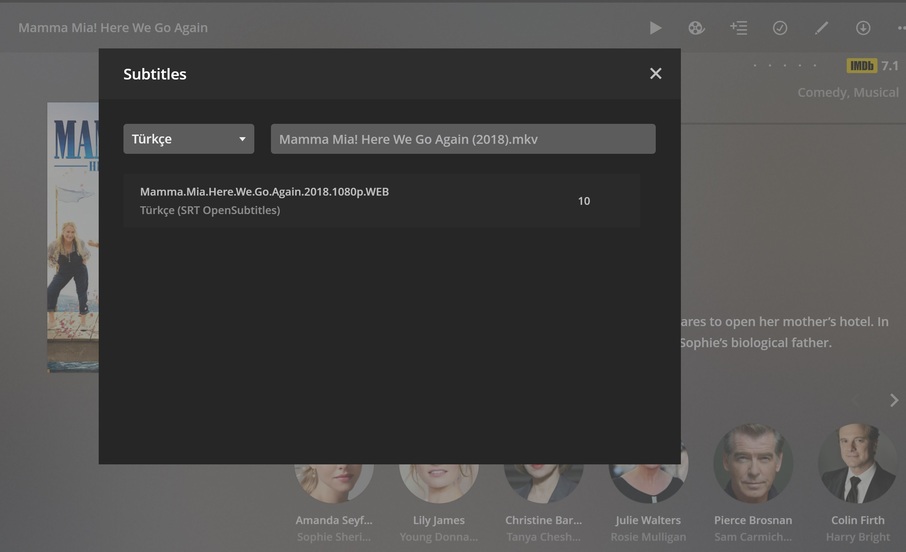Select the Mamma.Mia 1080p.WEB subtitle result
906x552 pixels.
(x=381, y=200)
